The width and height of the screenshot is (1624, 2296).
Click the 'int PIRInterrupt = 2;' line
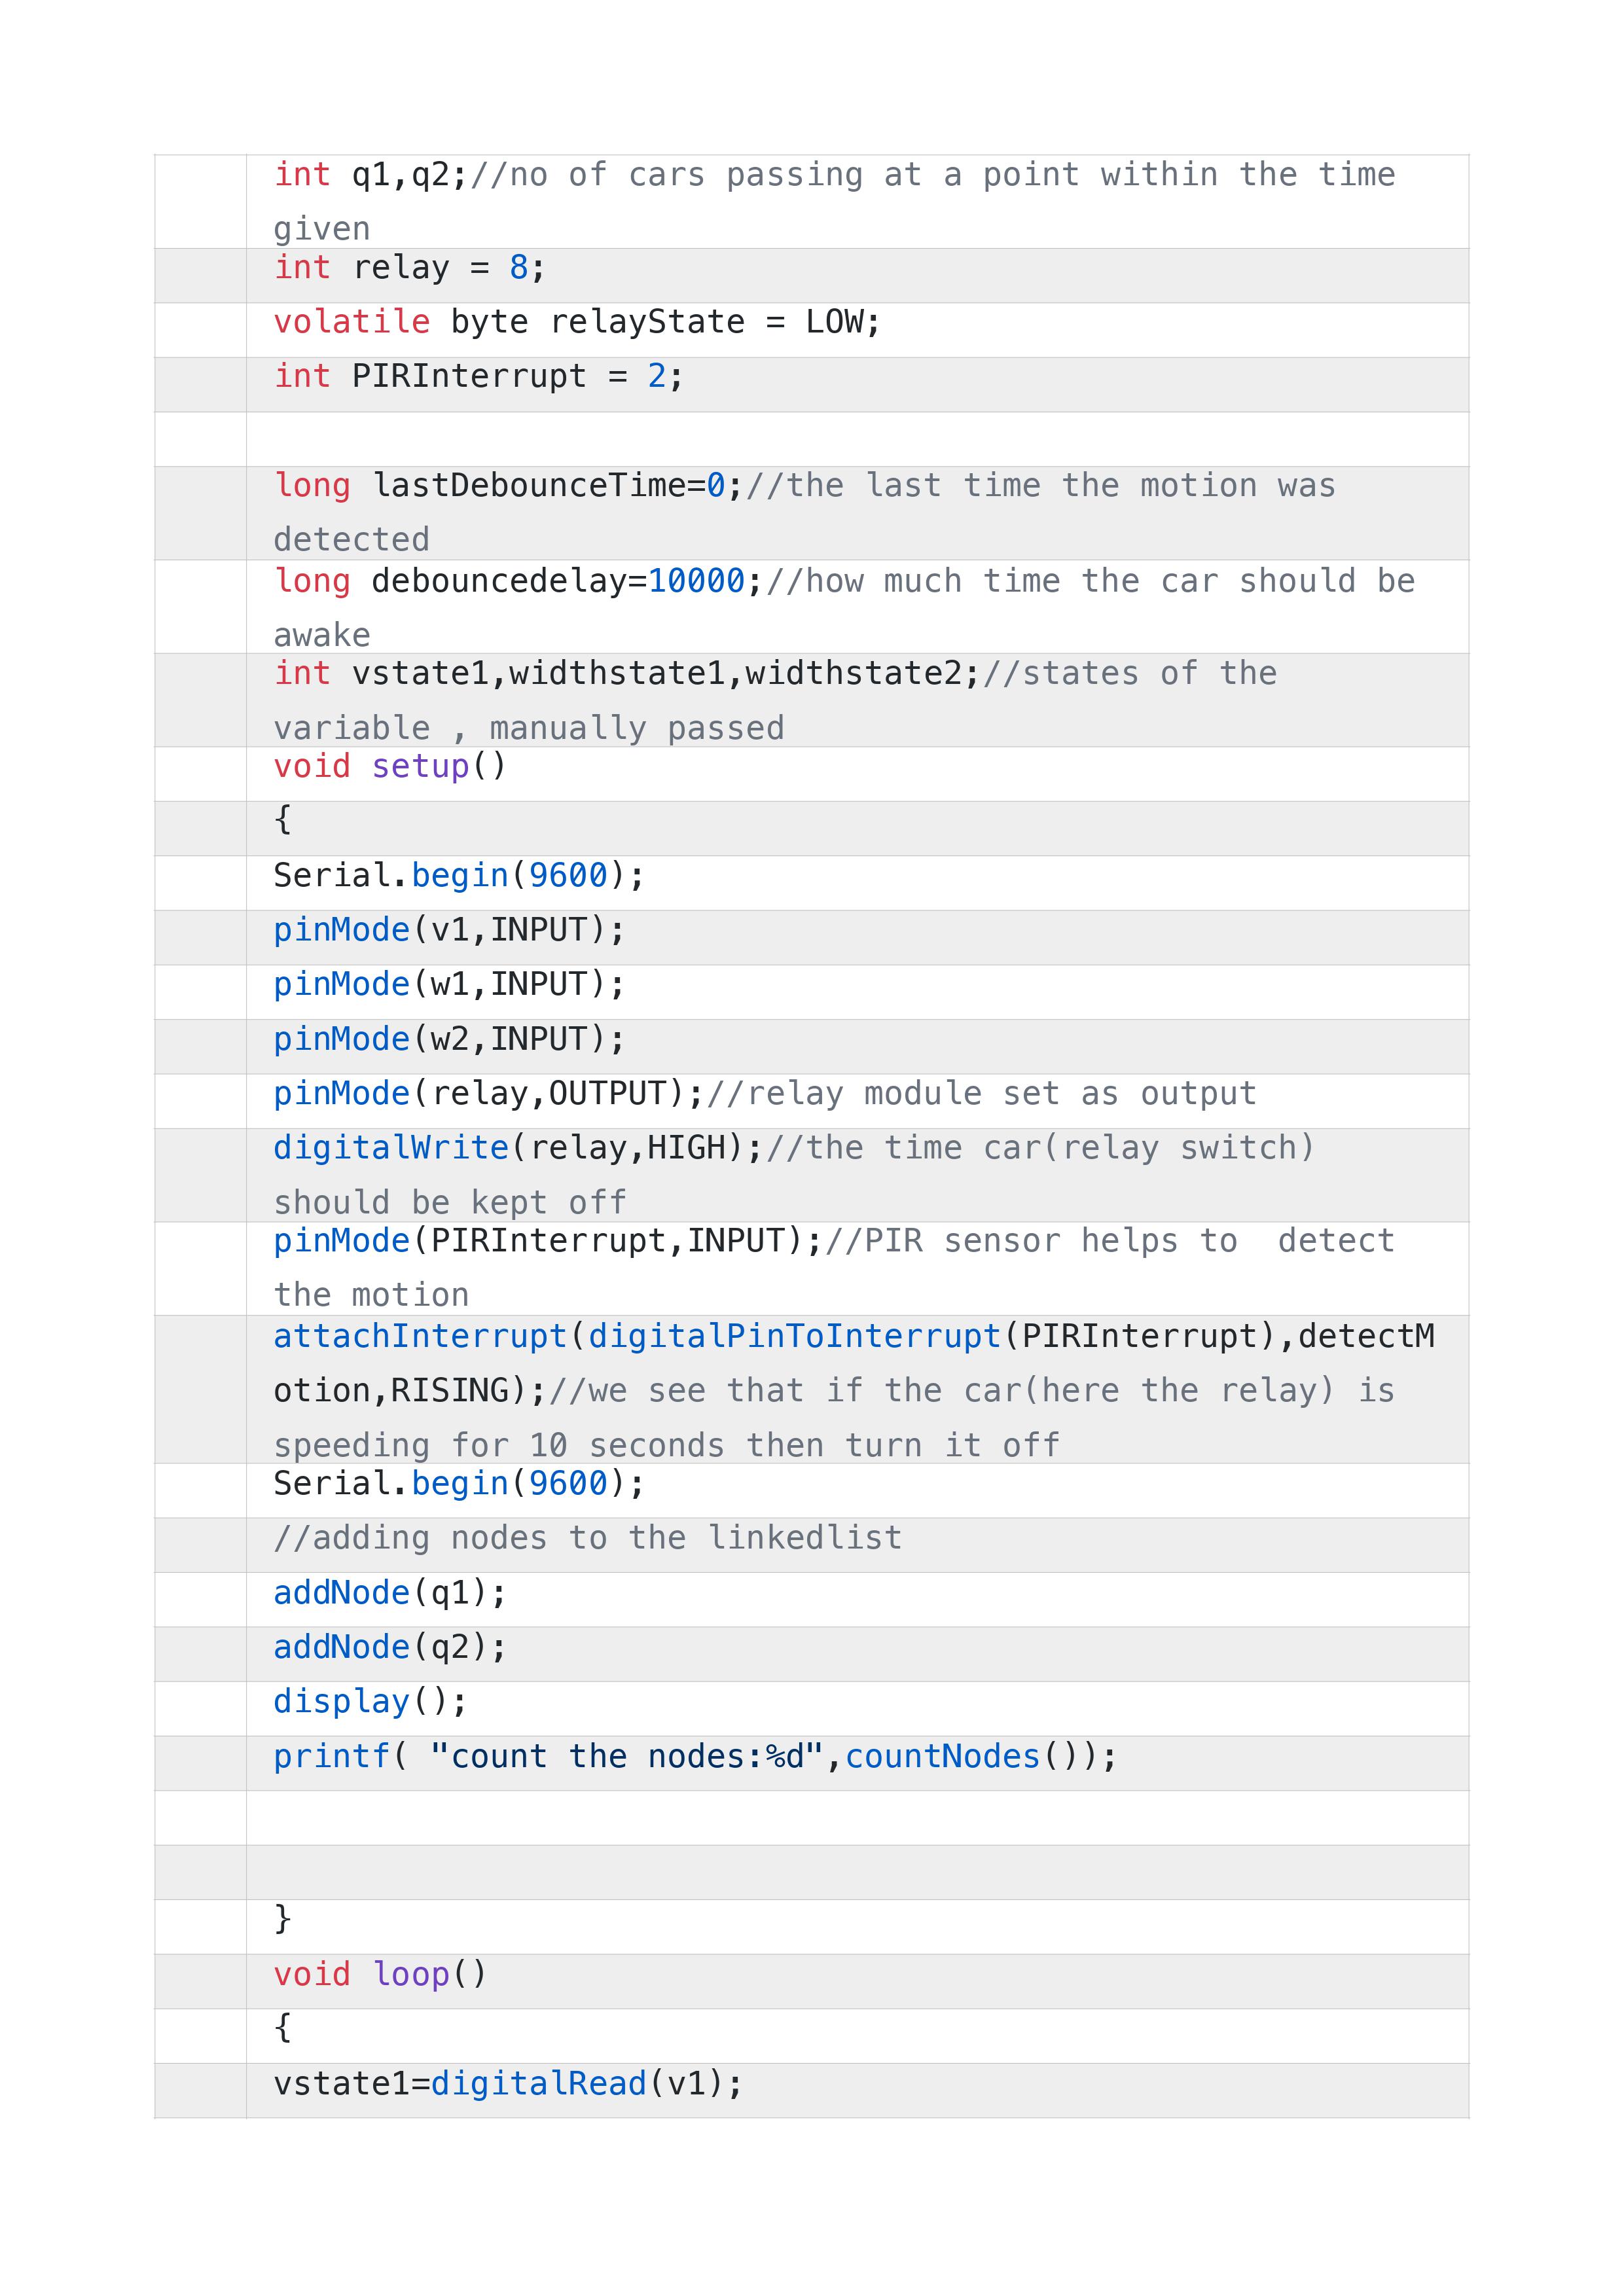(479, 377)
